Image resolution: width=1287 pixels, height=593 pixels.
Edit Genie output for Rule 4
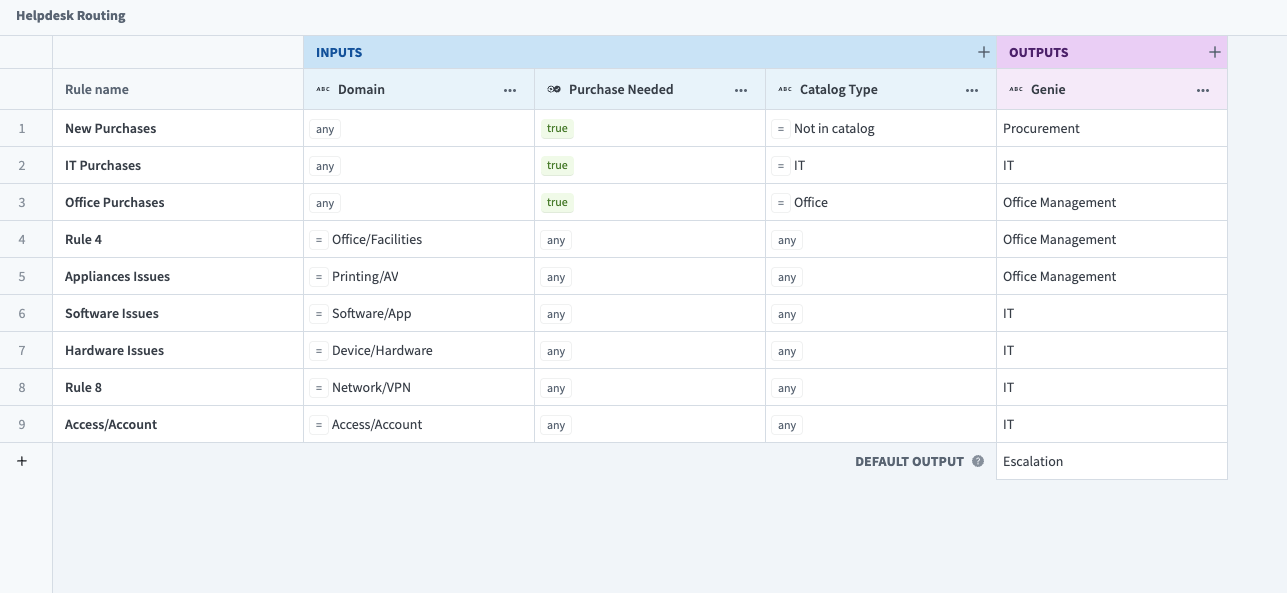tap(1112, 240)
